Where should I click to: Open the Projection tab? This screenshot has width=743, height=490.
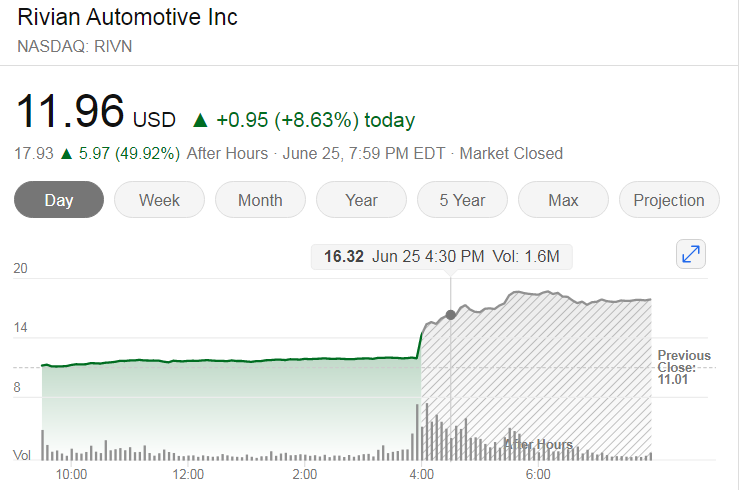[669, 200]
